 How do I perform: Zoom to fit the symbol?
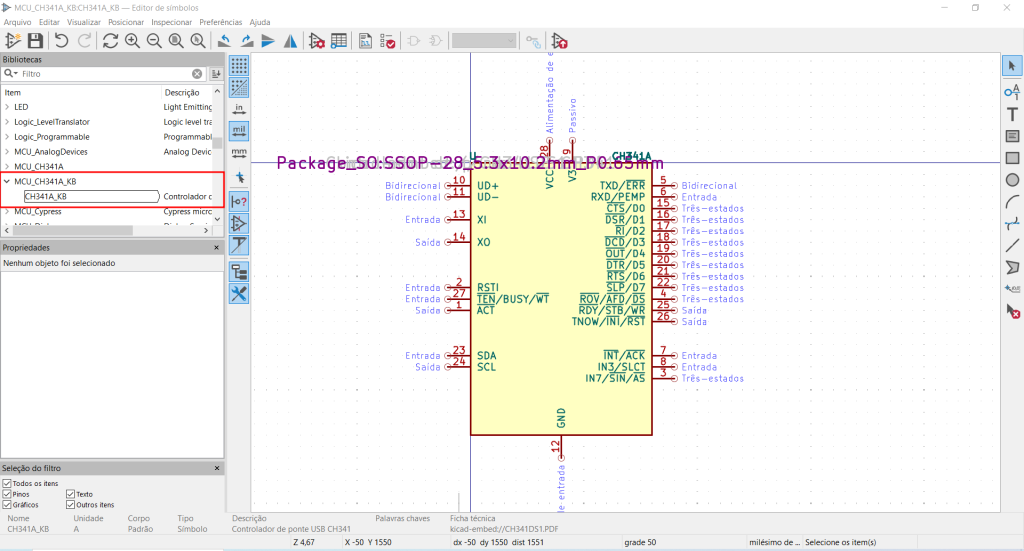(x=176, y=41)
